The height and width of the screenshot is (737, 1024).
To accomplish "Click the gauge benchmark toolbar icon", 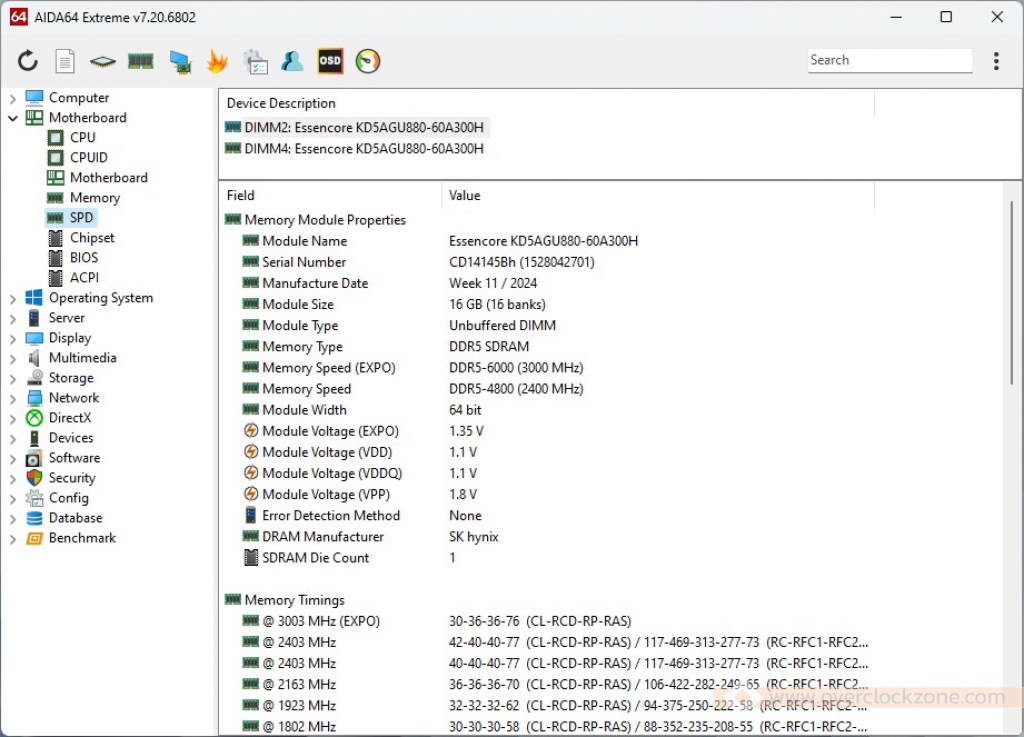I will tap(368, 61).
